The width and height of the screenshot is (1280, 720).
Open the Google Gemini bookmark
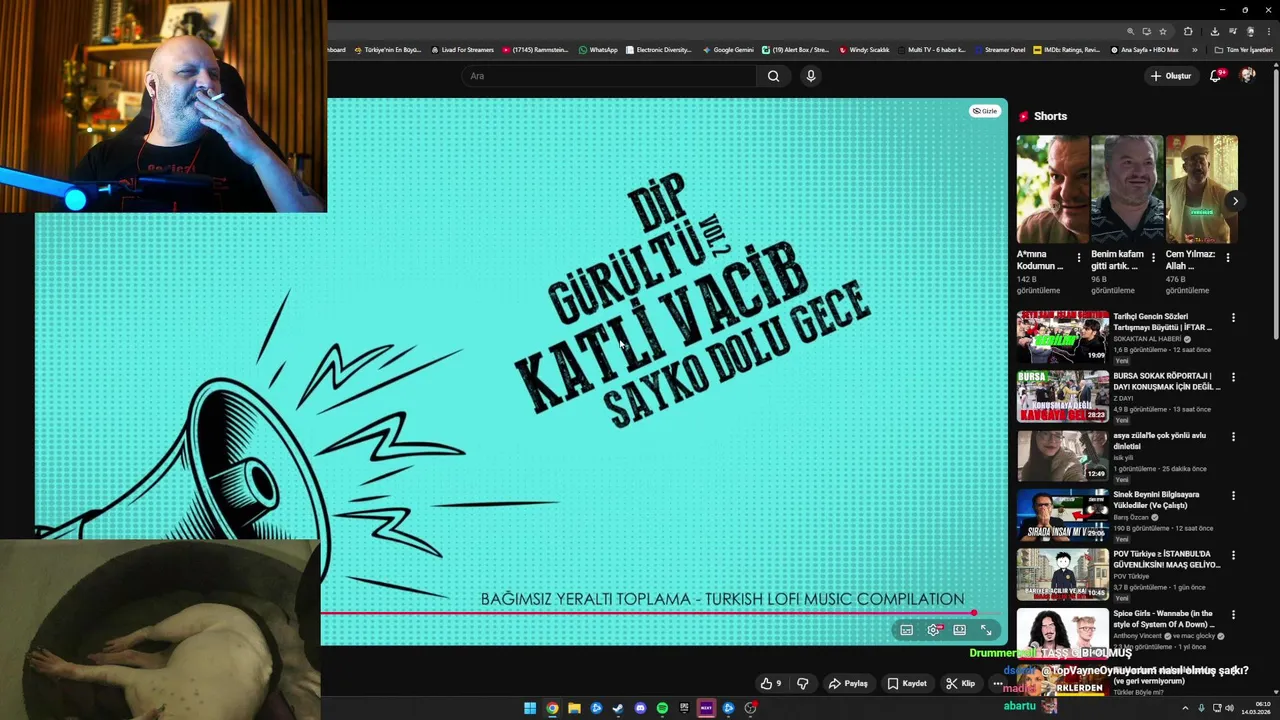click(x=728, y=50)
